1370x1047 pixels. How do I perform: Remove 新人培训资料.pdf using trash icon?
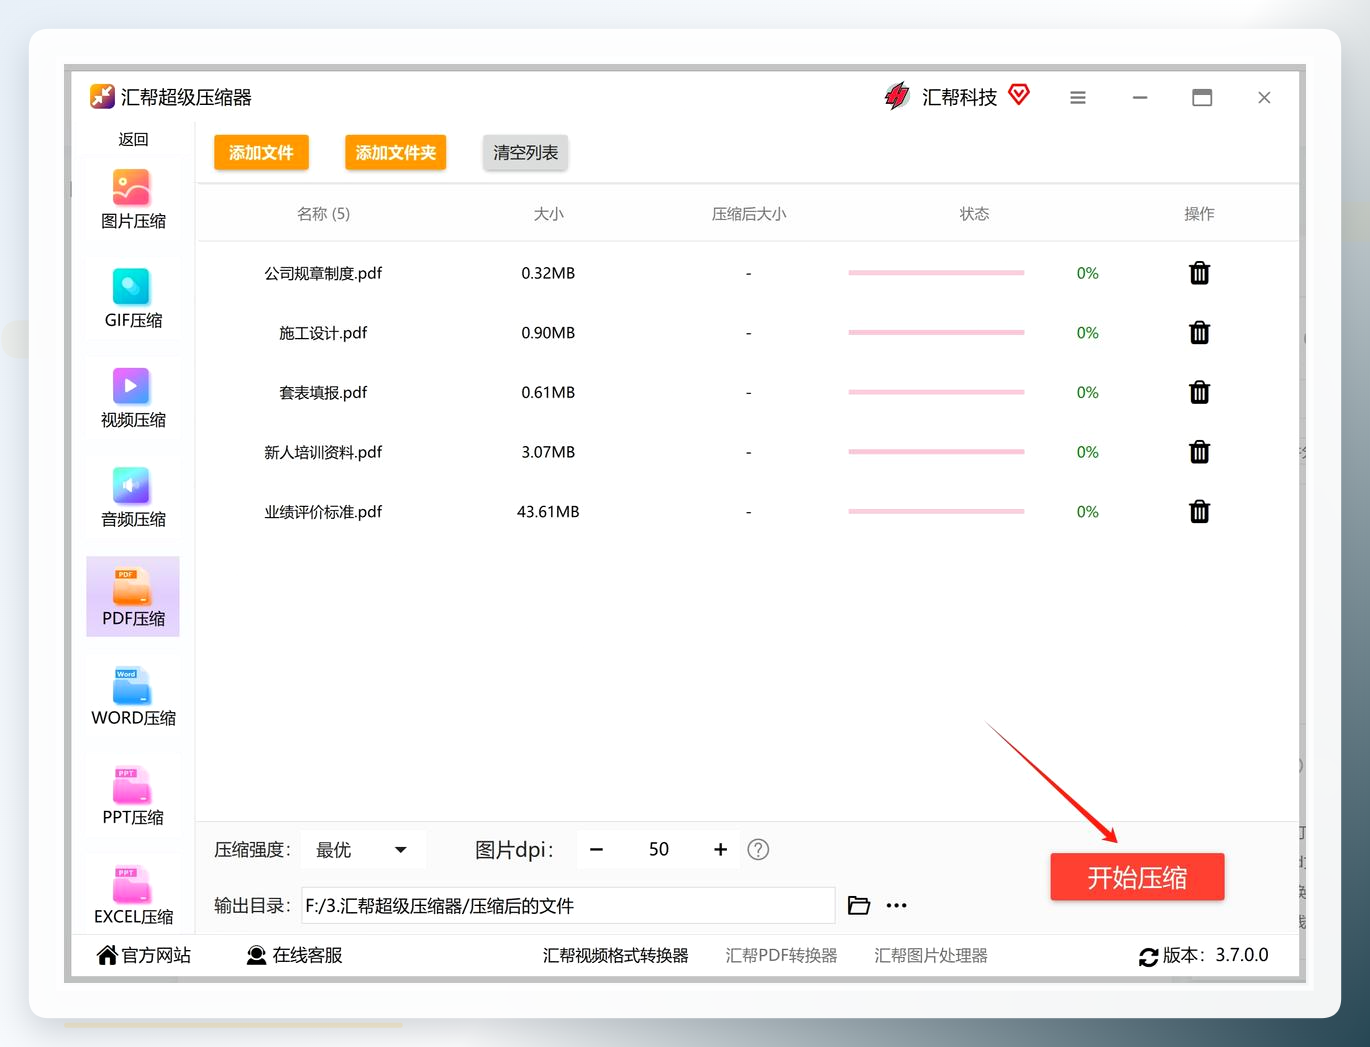(x=1199, y=452)
